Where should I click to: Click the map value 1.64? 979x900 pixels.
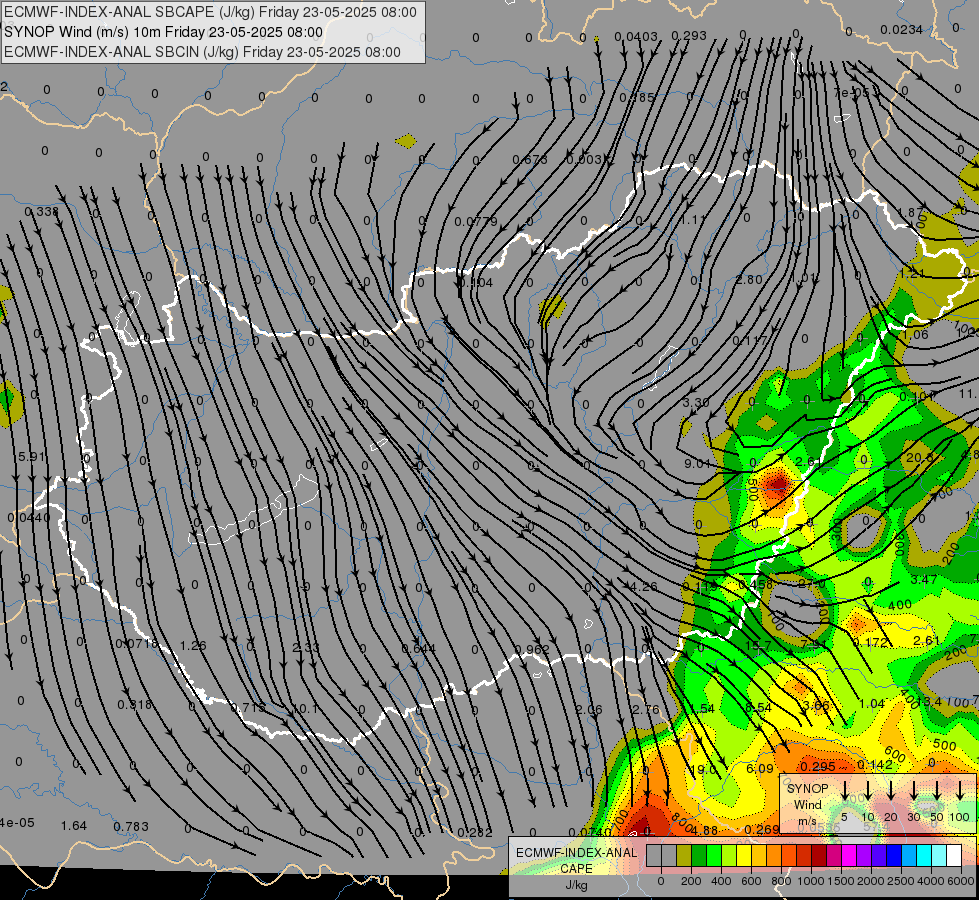point(74,826)
